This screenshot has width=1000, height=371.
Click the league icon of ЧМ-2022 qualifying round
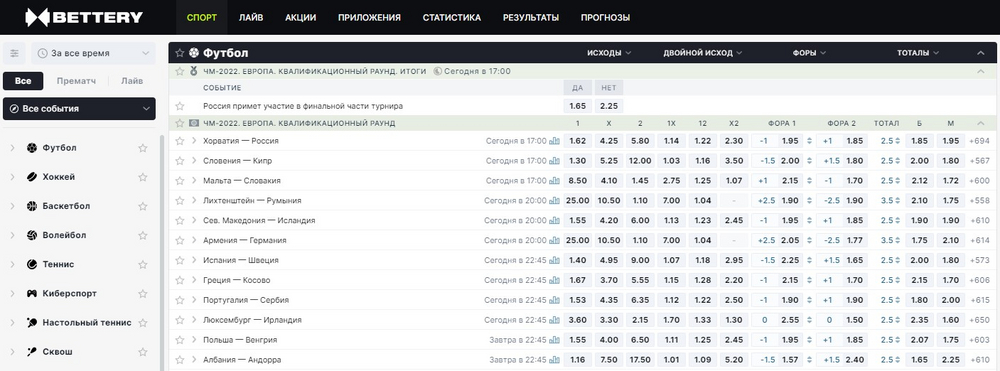tap(194, 123)
